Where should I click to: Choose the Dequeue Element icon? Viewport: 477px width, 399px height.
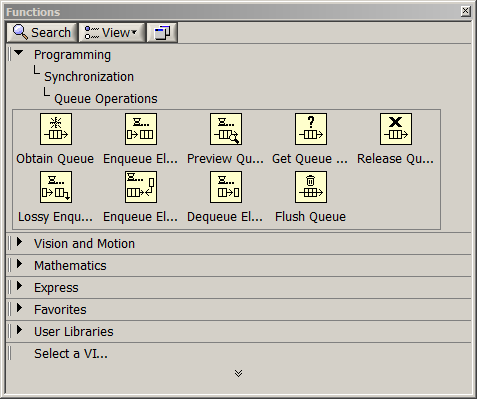coord(226,187)
